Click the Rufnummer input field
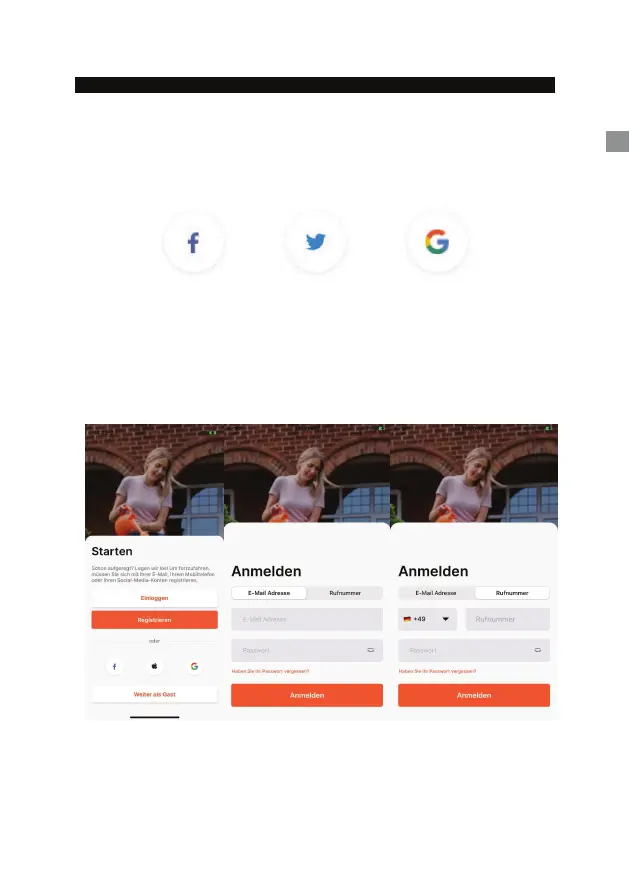 tap(508, 619)
